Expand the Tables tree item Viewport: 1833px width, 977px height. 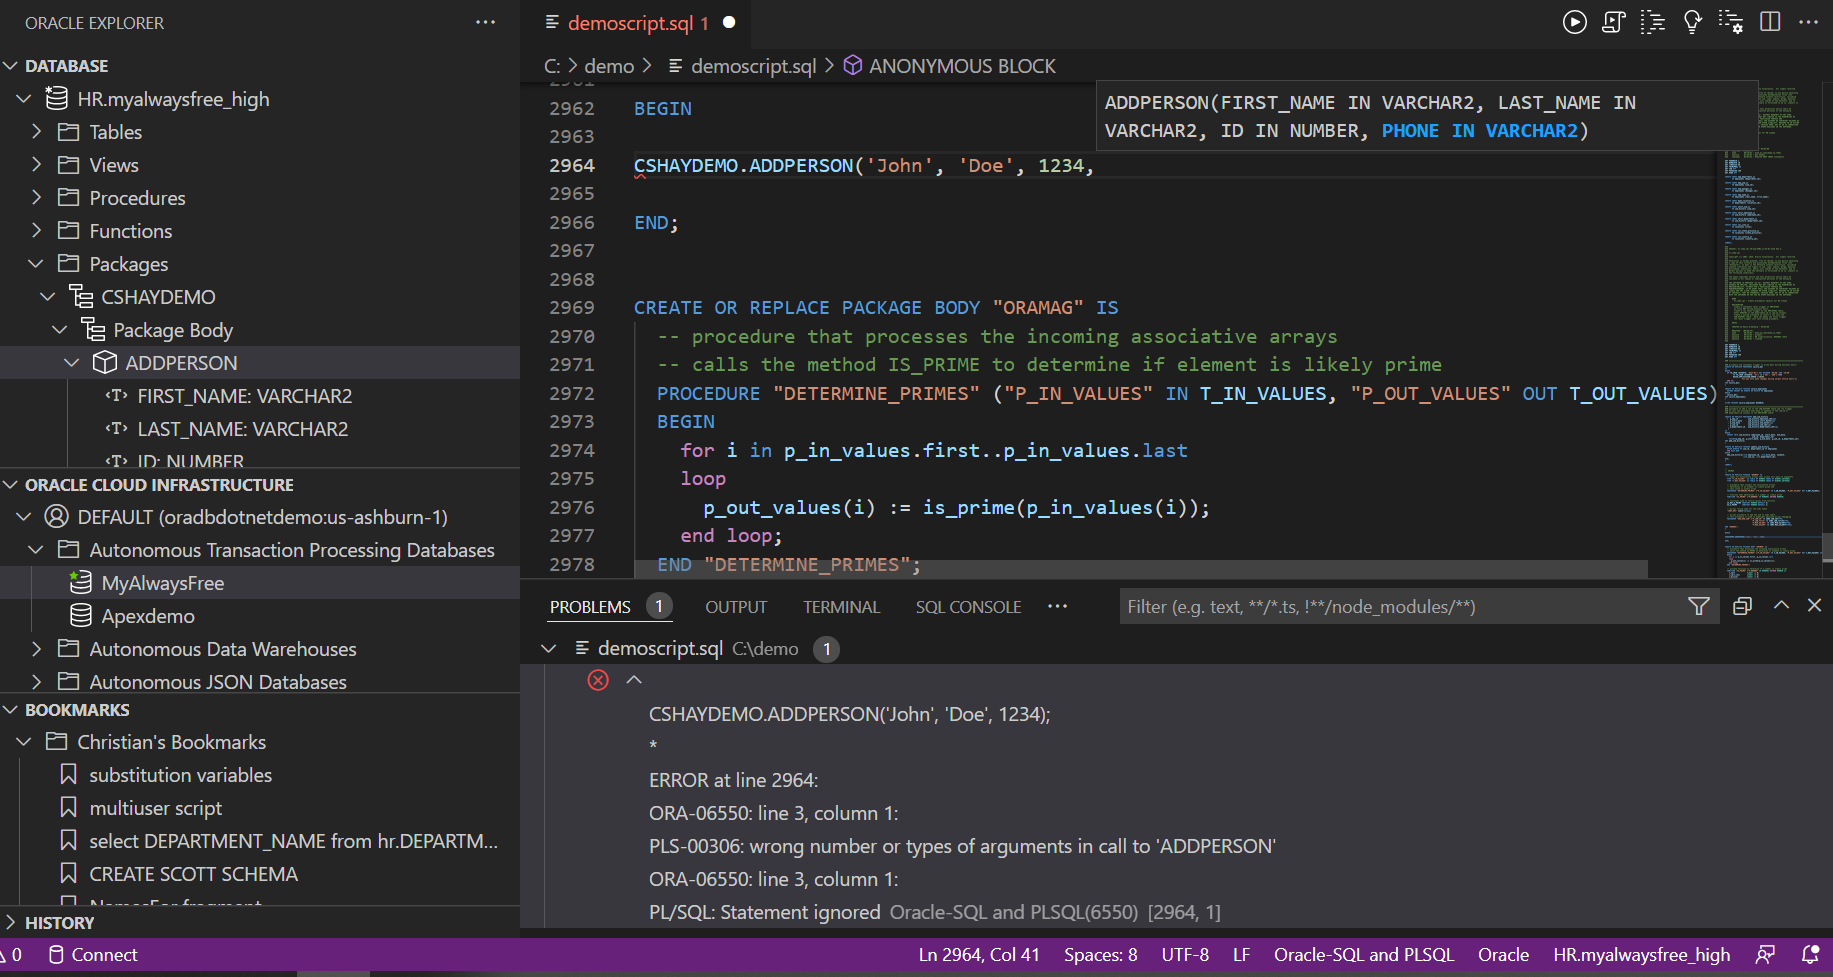(37, 131)
